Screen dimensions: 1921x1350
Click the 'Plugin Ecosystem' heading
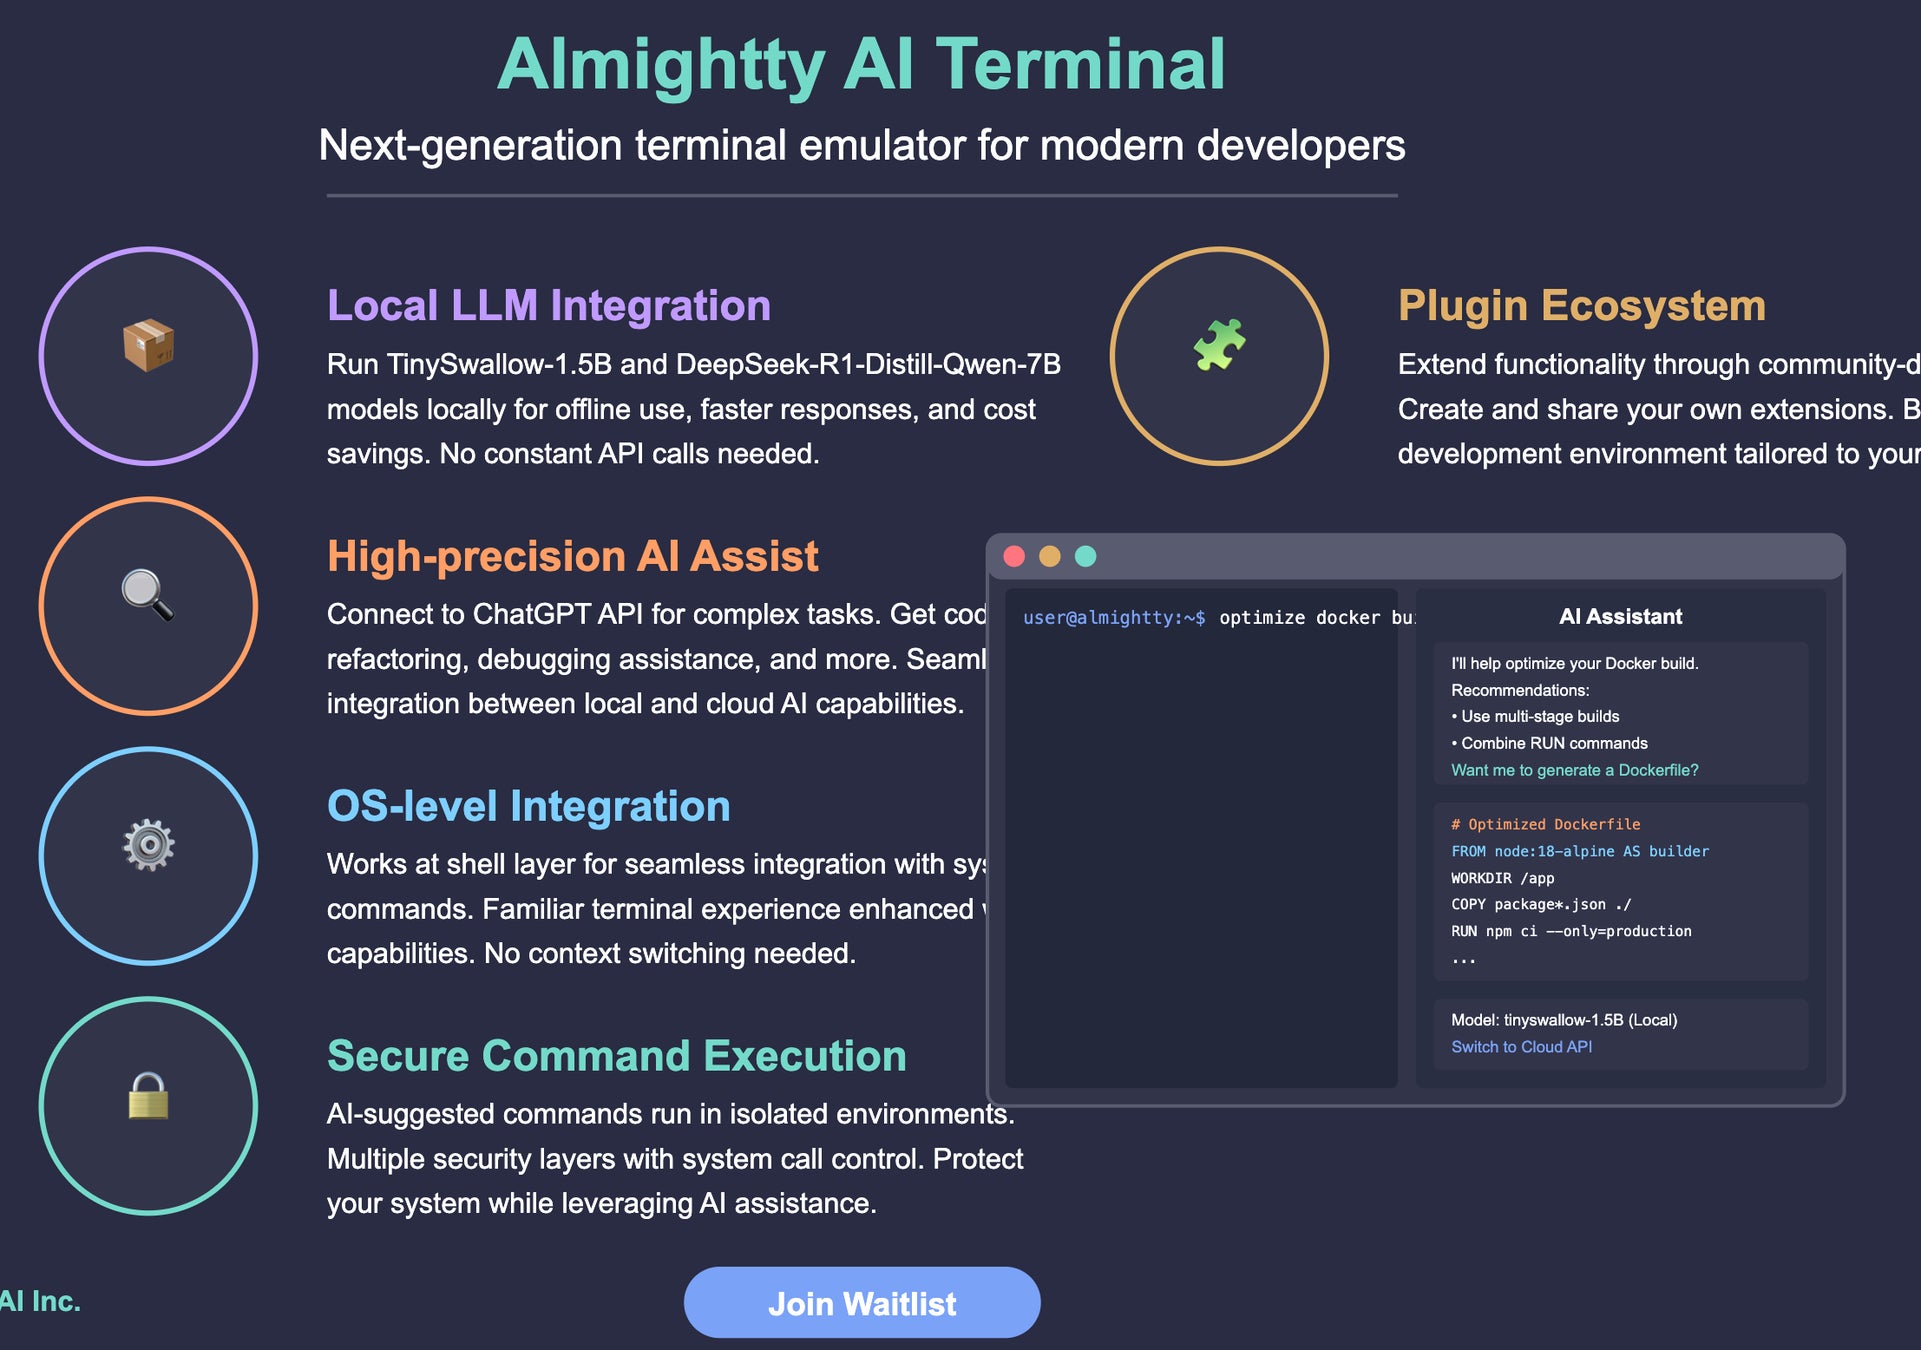pyautogui.click(x=1581, y=306)
